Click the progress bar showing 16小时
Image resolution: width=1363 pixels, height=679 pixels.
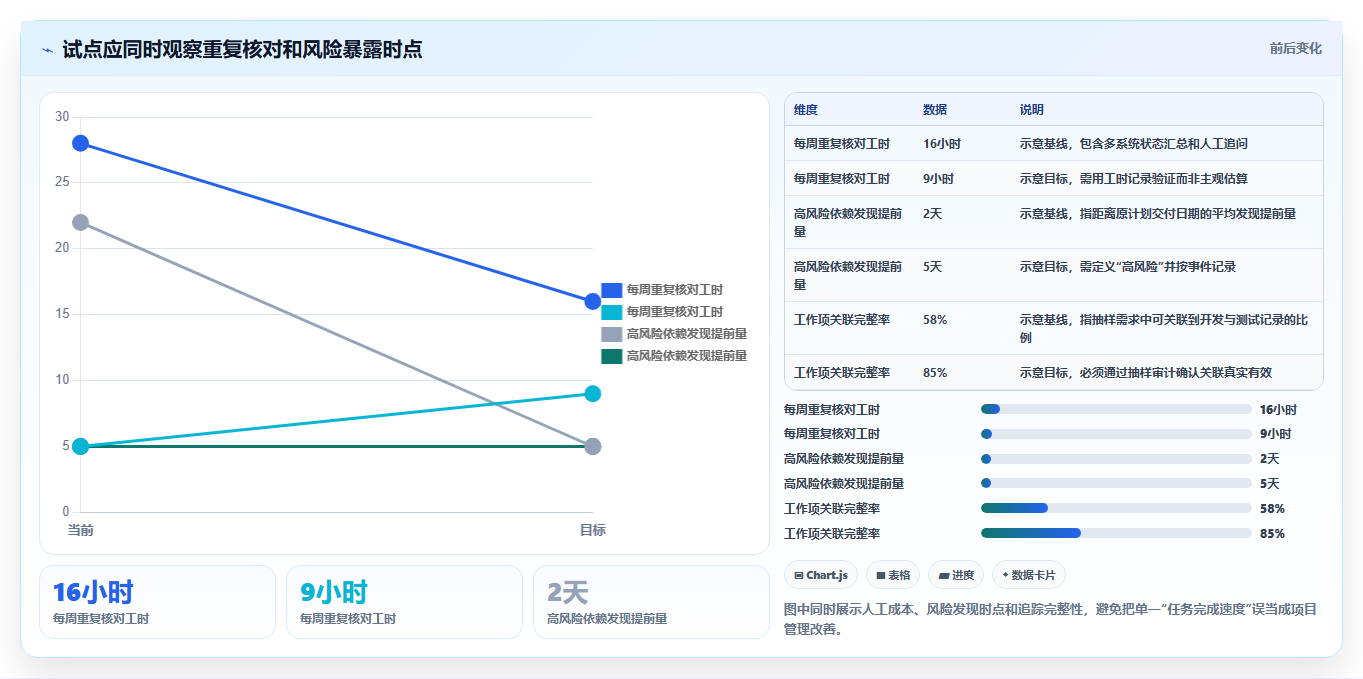[1116, 409]
